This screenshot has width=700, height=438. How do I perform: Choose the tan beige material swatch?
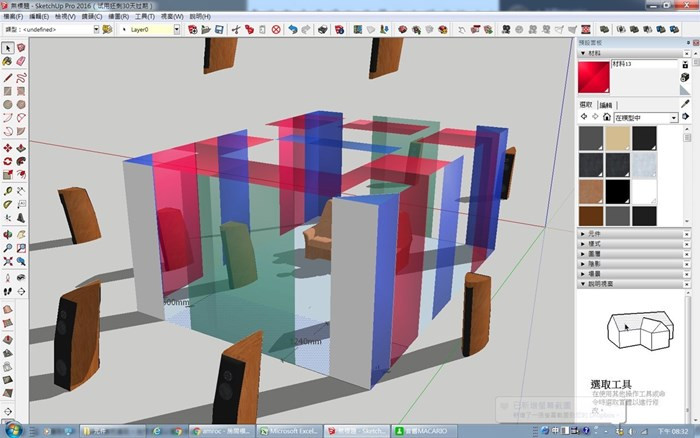coord(618,138)
